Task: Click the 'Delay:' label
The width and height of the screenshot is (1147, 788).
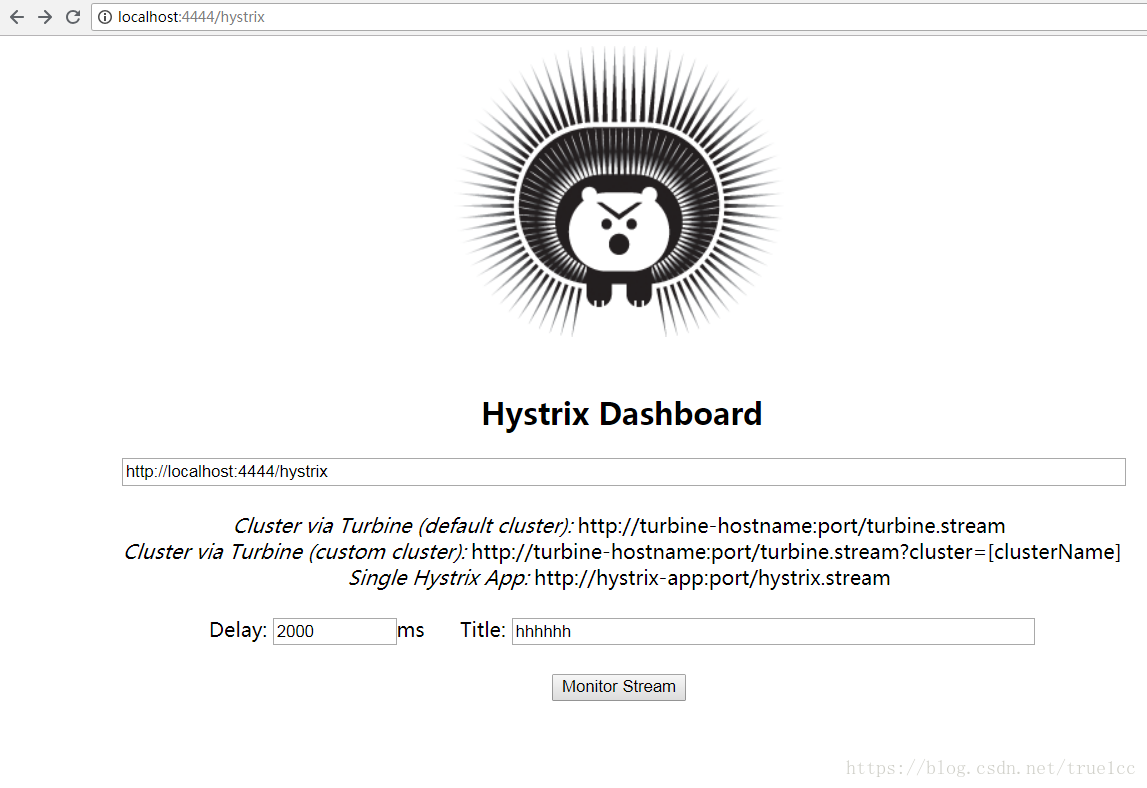Action: pos(238,630)
